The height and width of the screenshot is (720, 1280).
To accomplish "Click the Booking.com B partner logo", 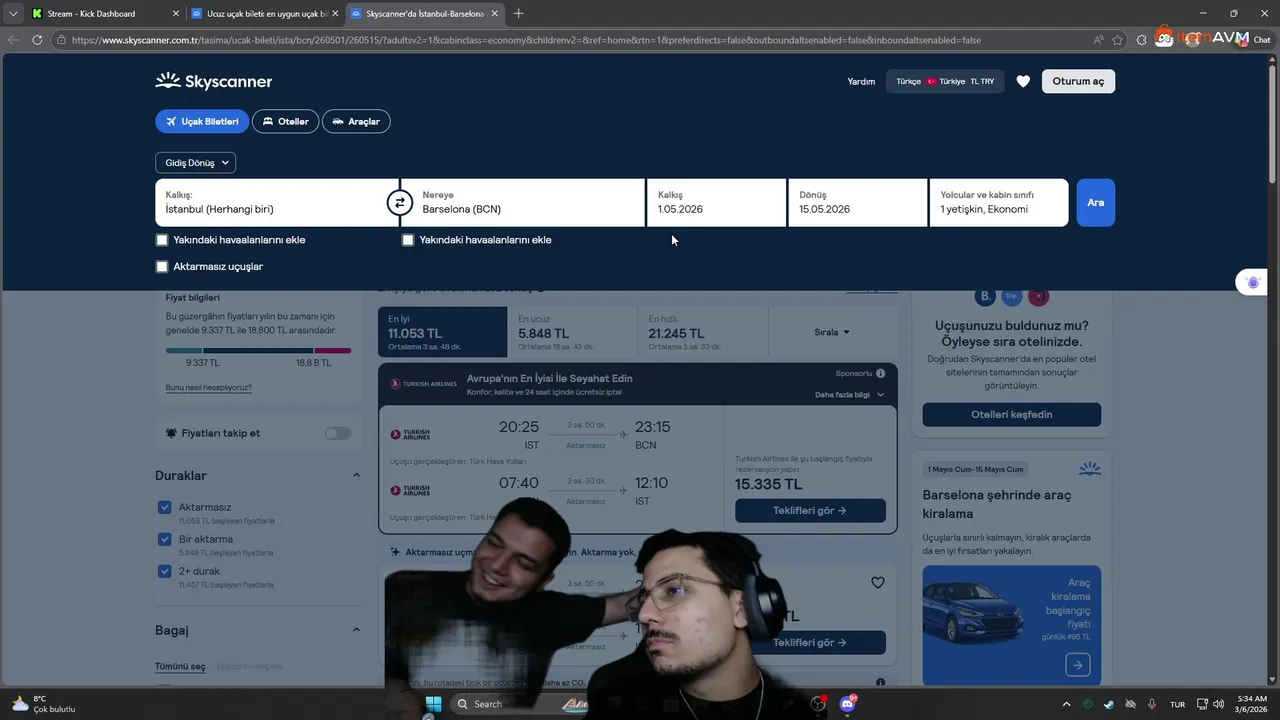I will [986, 296].
